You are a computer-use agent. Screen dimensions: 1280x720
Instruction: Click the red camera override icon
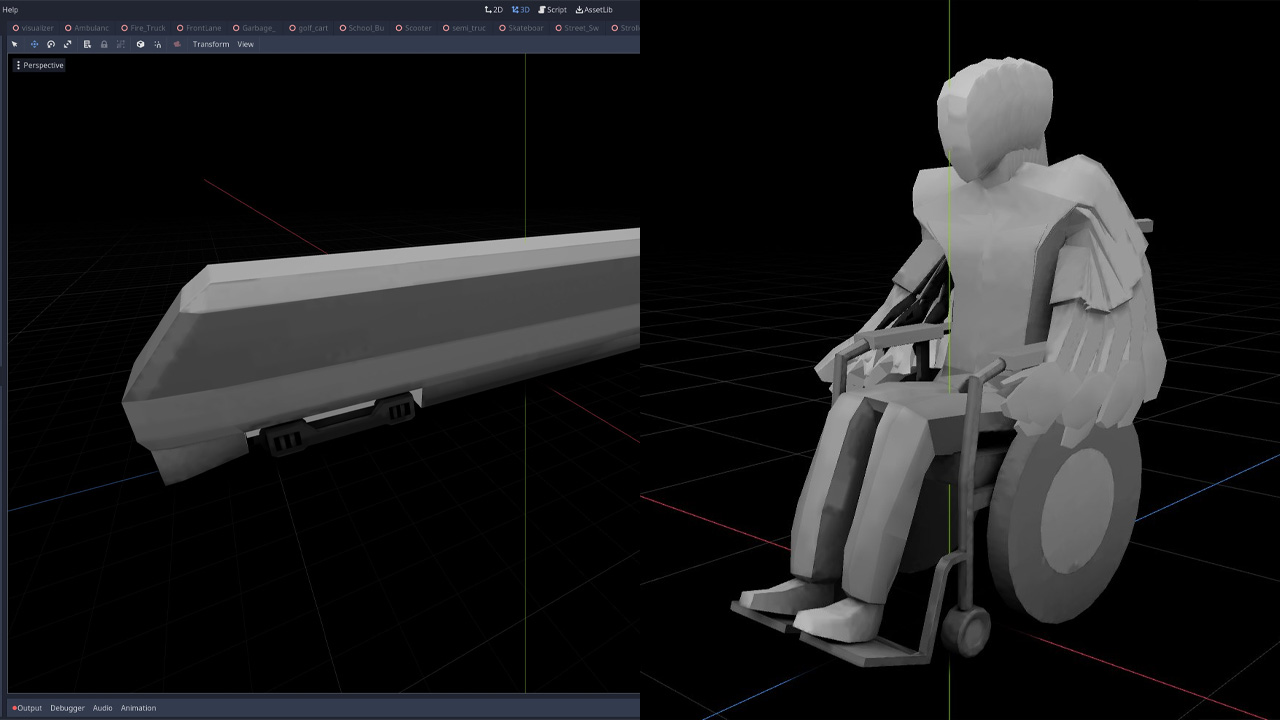(177, 44)
